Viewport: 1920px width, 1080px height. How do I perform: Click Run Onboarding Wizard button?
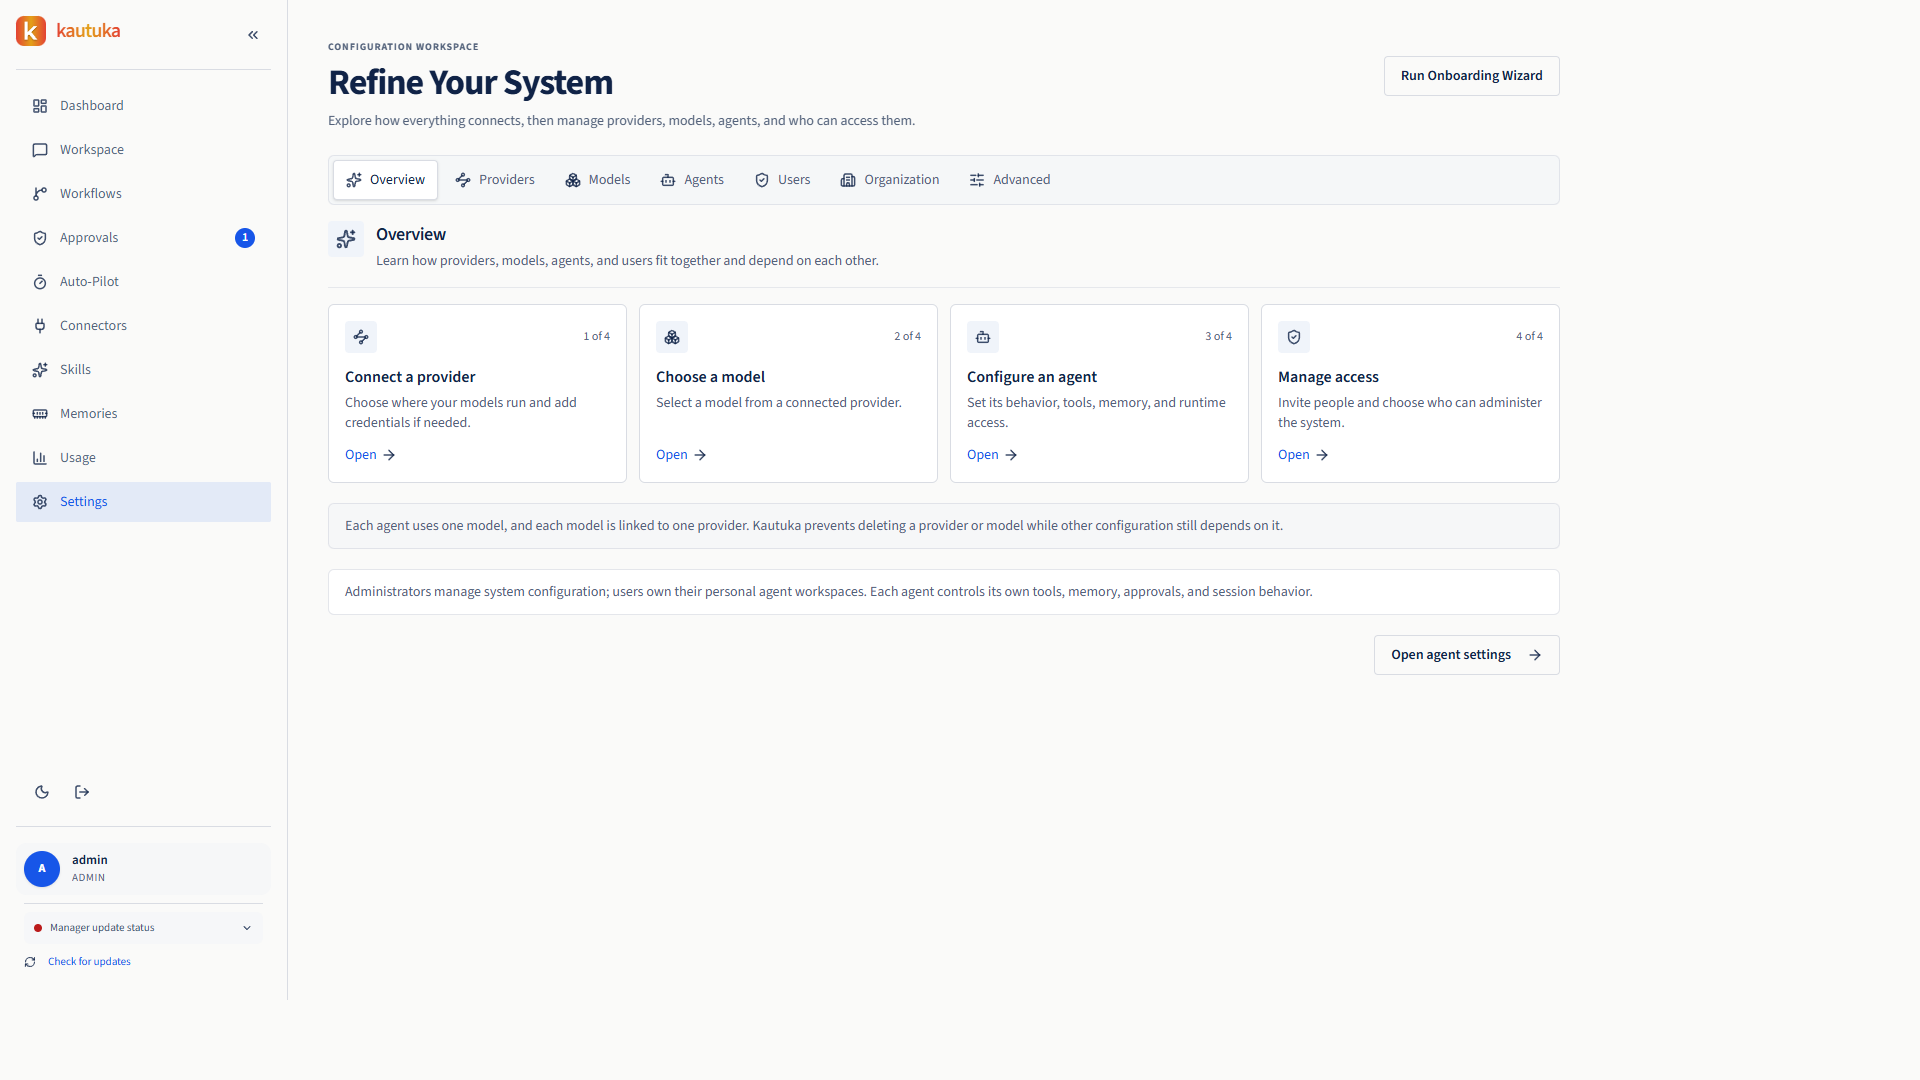(1471, 76)
